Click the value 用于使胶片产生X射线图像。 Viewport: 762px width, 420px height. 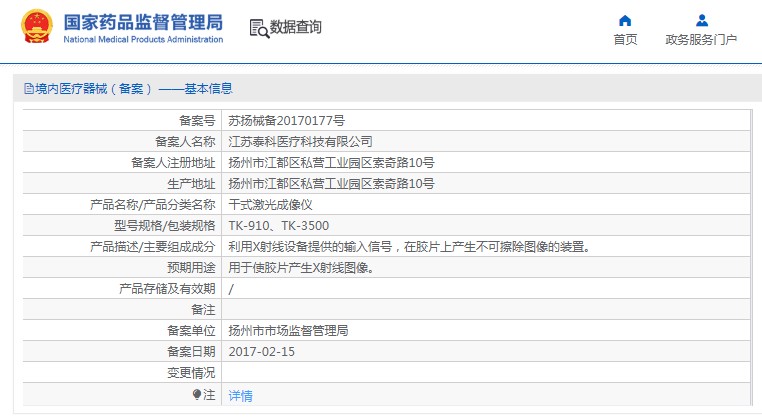[301, 268]
